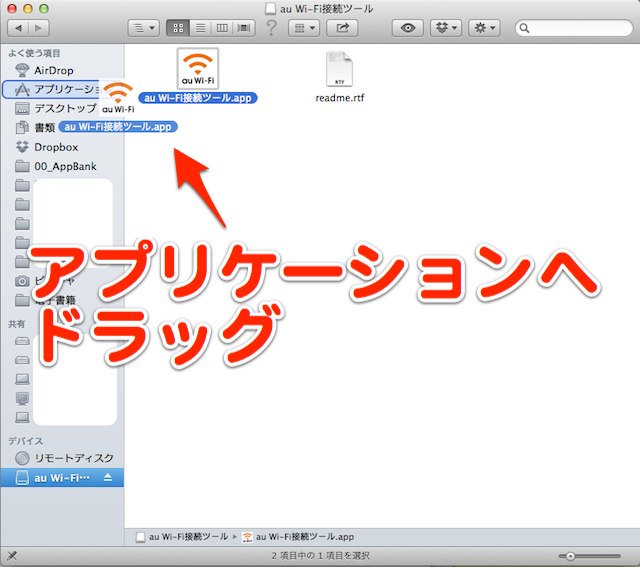Click the アプリケーション A-shaped icon in sidebar

coord(22,89)
